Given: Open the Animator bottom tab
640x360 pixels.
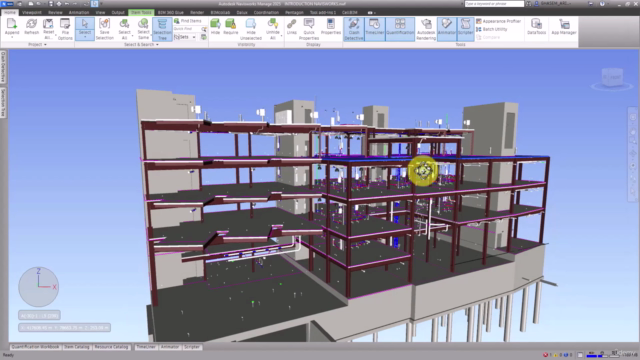Looking at the screenshot, I should tap(170, 347).
